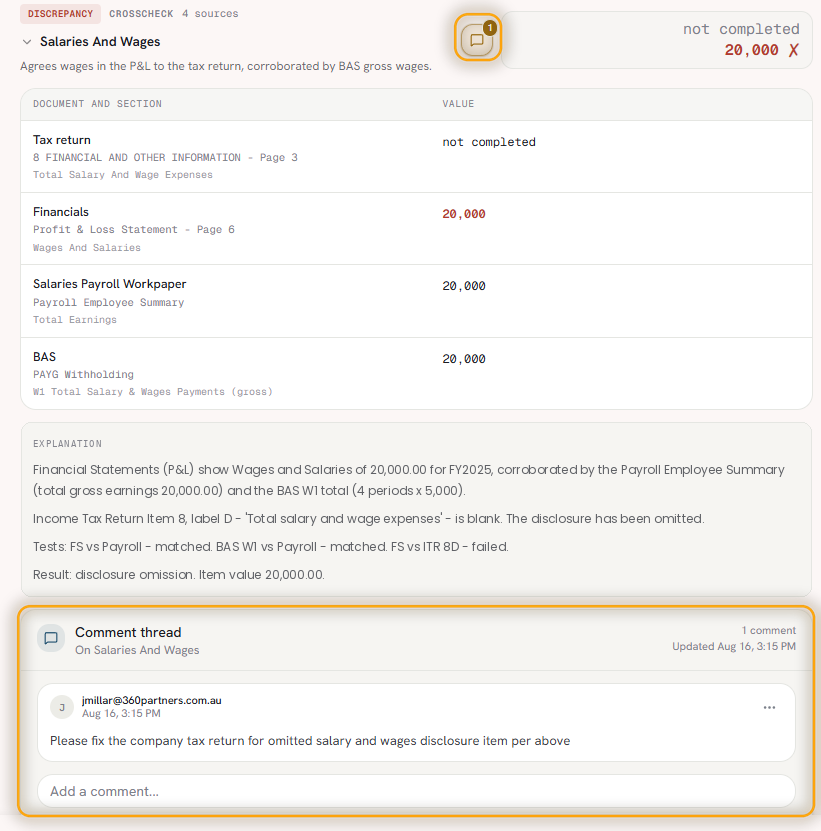Open comments button with badge 1

pos(477,38)
